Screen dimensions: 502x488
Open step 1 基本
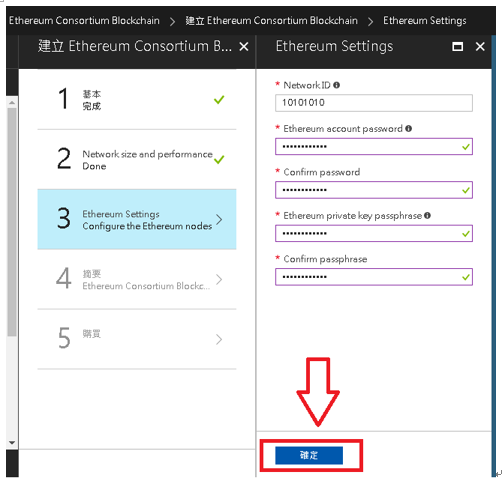(137, 99)
